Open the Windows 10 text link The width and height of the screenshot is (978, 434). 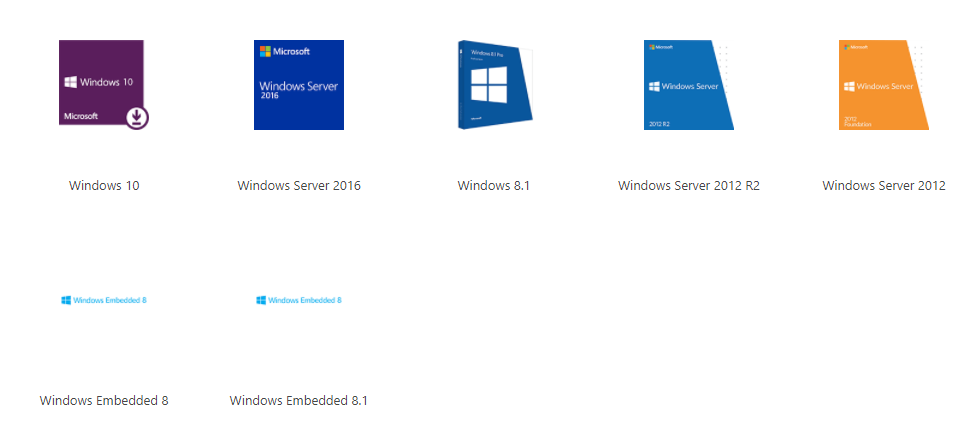(104, 185)
